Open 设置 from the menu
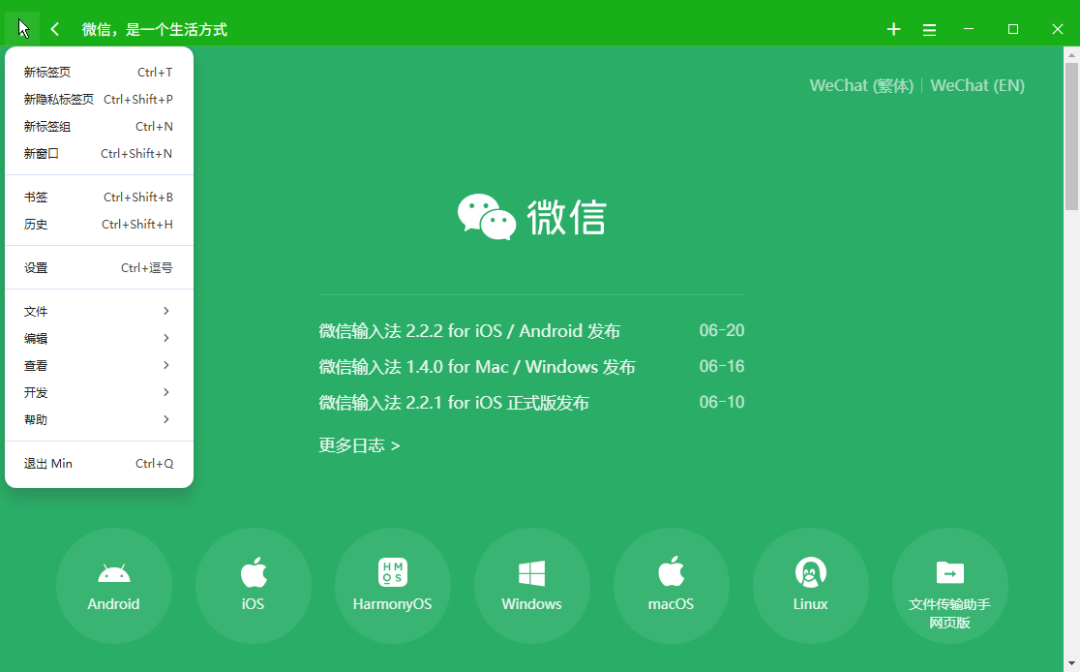Viewport: 1080px width, 672px height. point(98,268)
